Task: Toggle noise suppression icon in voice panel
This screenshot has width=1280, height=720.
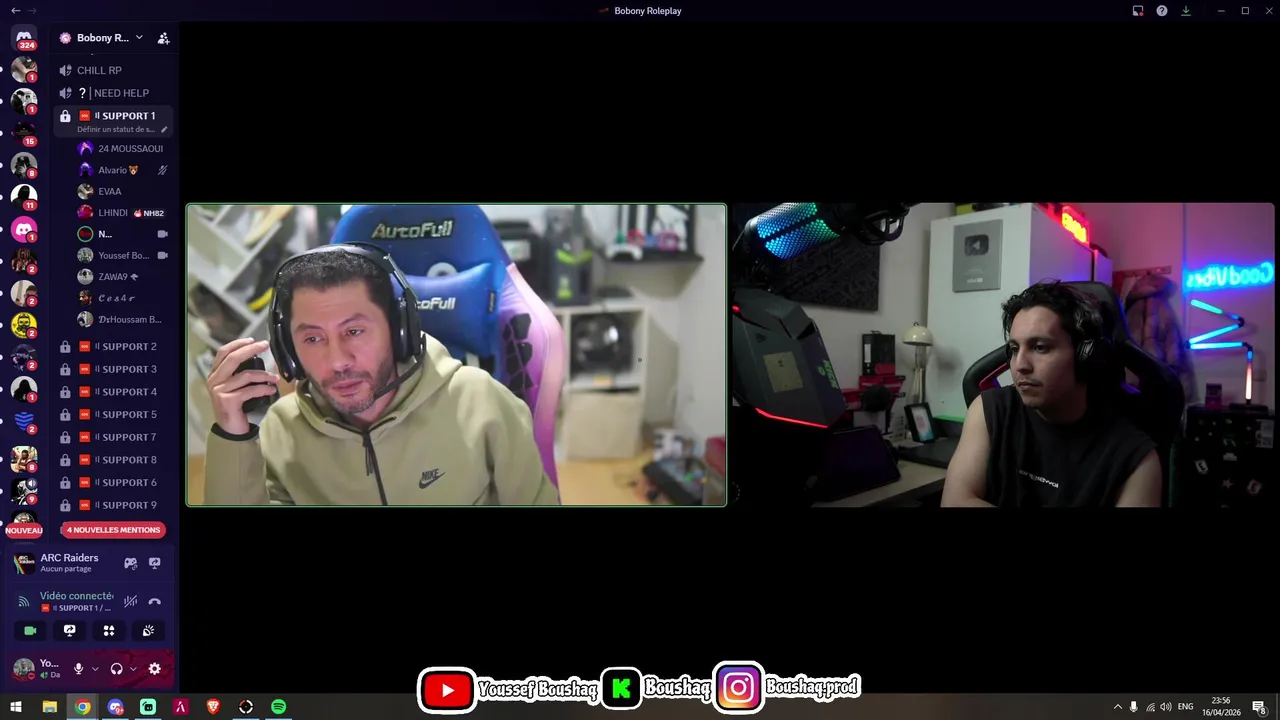Action: tap(130, 601)
